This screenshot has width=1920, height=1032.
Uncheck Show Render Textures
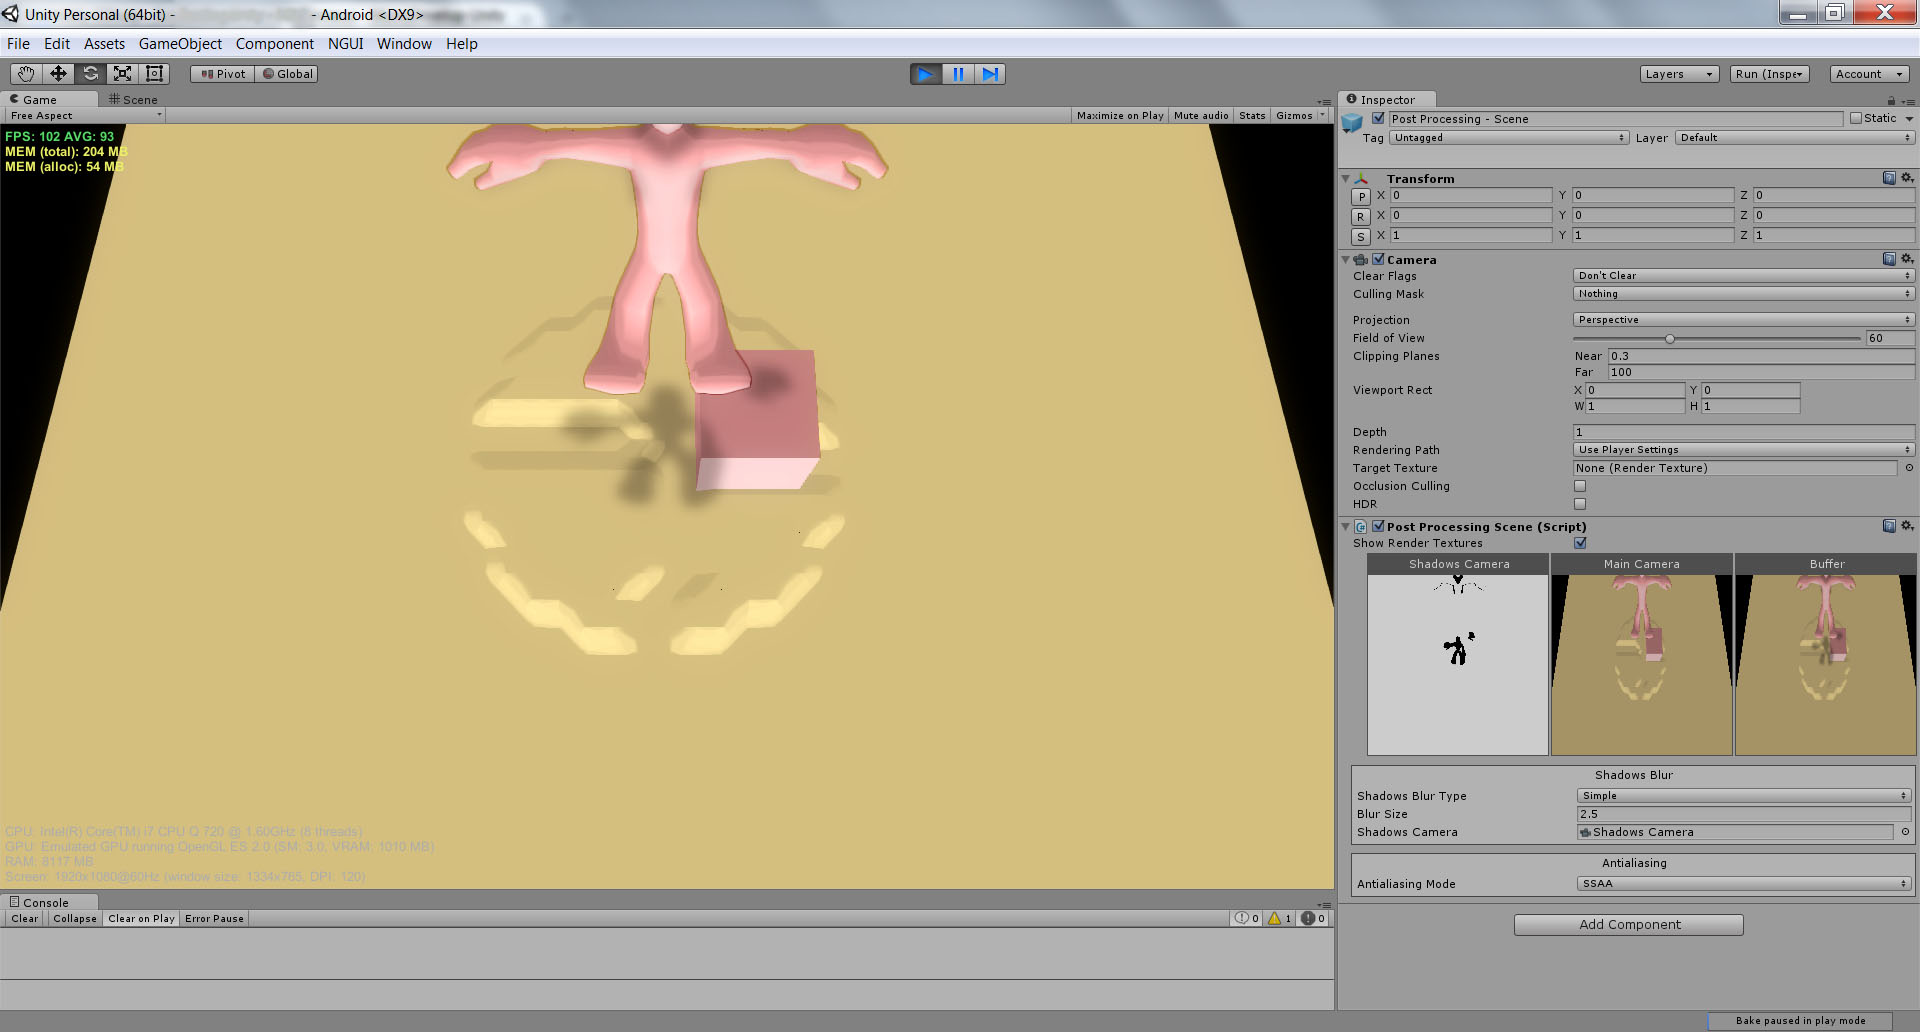click(x=1580, y=543)
